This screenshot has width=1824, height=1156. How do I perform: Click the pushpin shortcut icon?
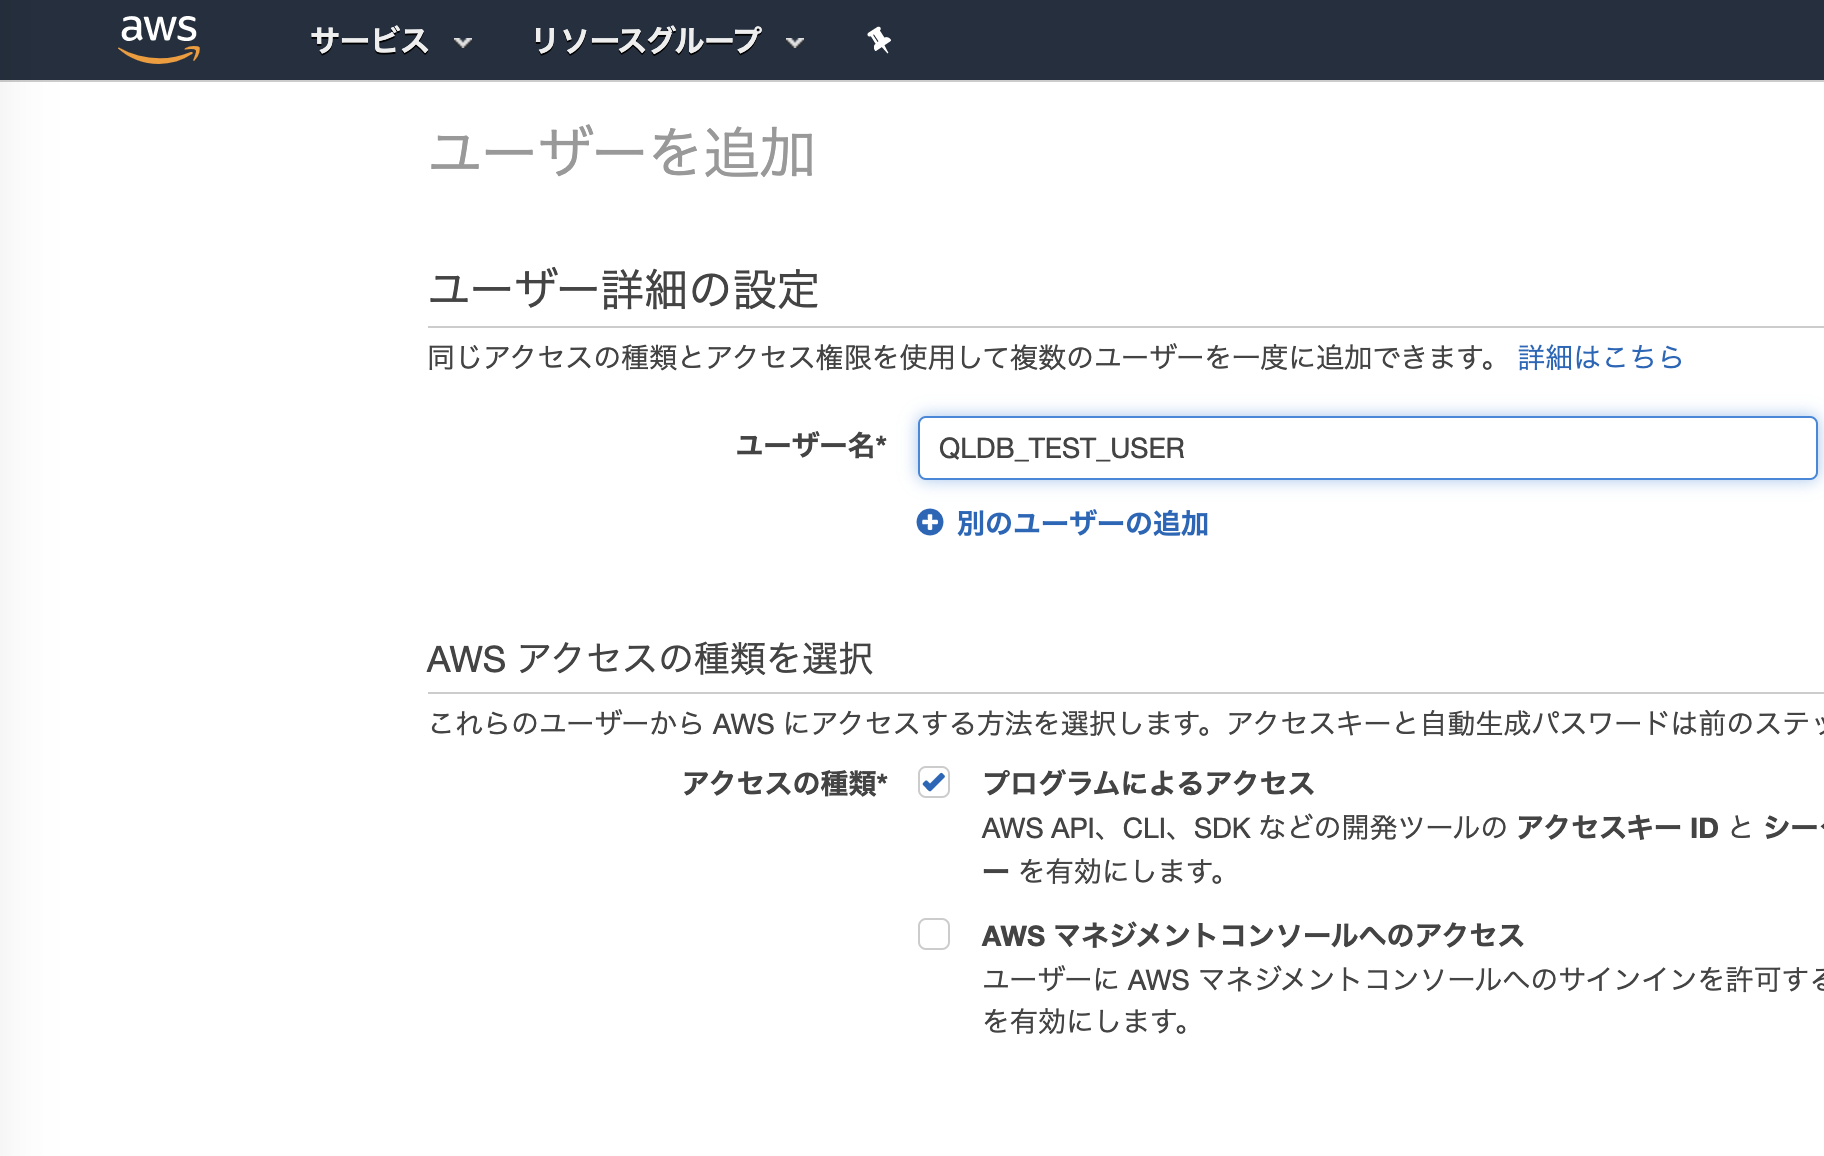[879, 40]
